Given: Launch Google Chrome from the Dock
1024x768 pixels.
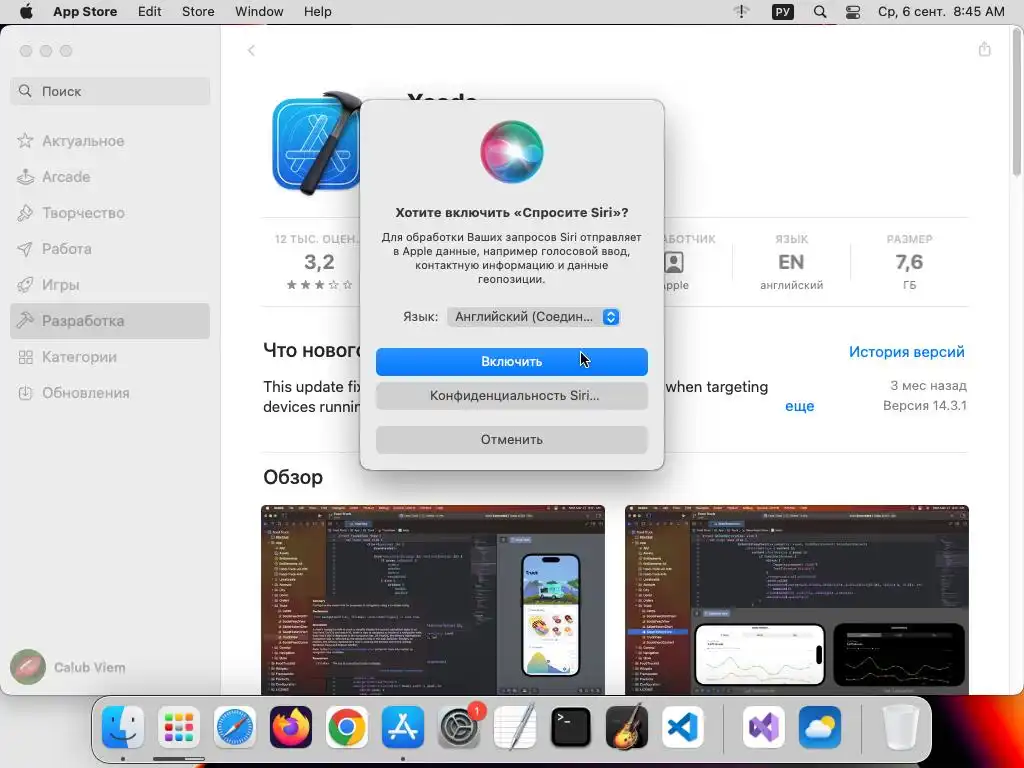Looking at the screenshot, I should 347,727.
